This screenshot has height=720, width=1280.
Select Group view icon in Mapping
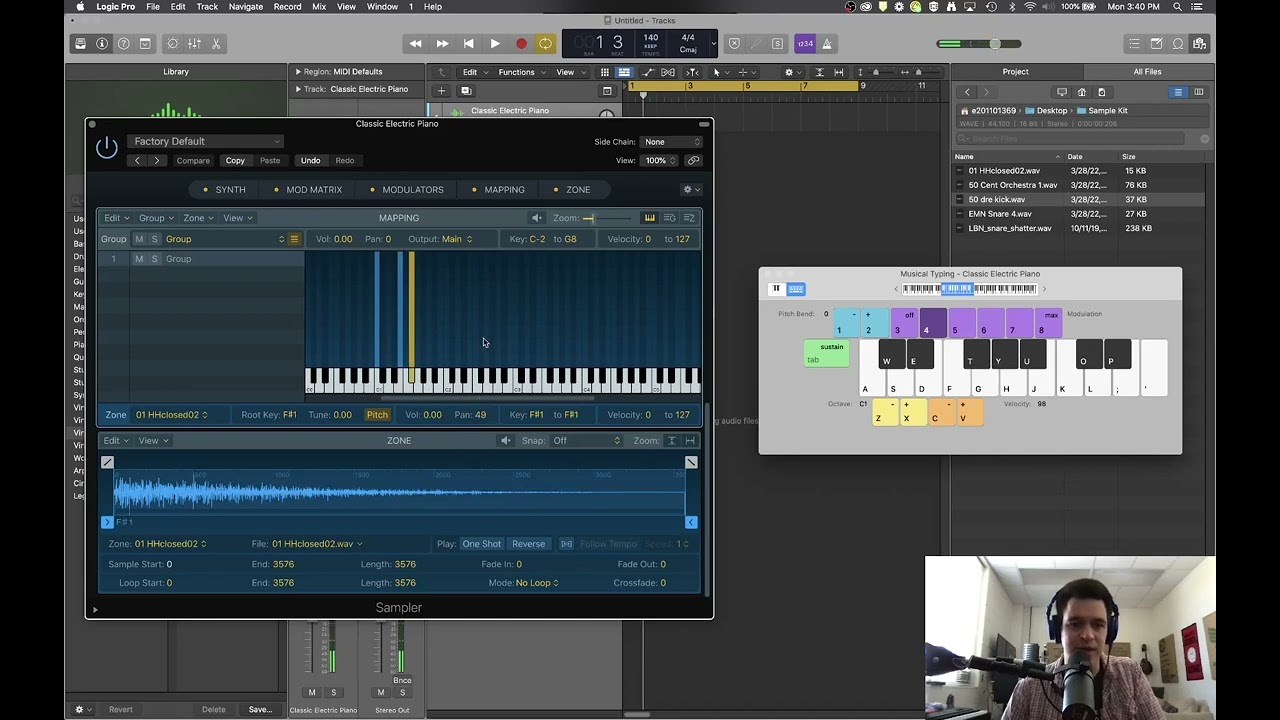(x=670, y=218)
